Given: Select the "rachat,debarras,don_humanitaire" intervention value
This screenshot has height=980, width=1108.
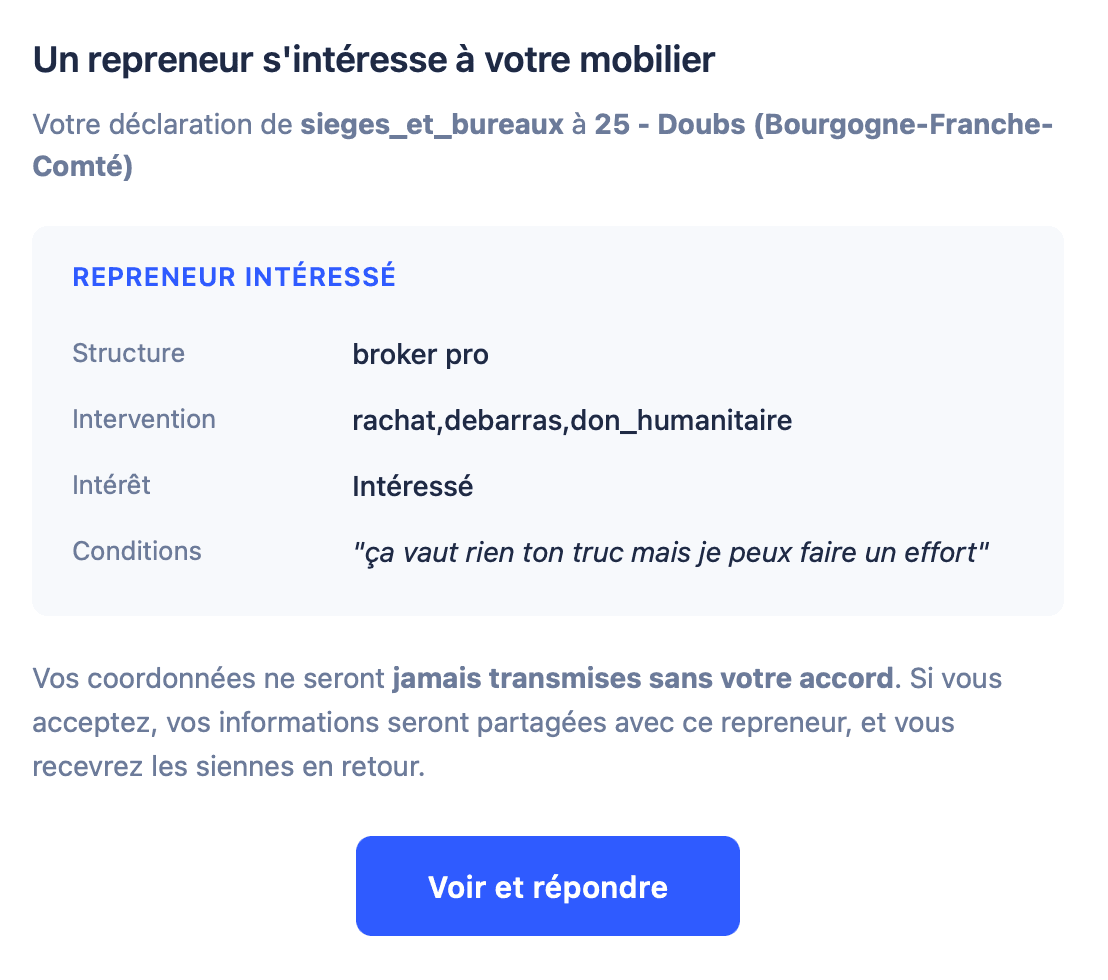Looking at the screenshot, I should tap(572, 420).
